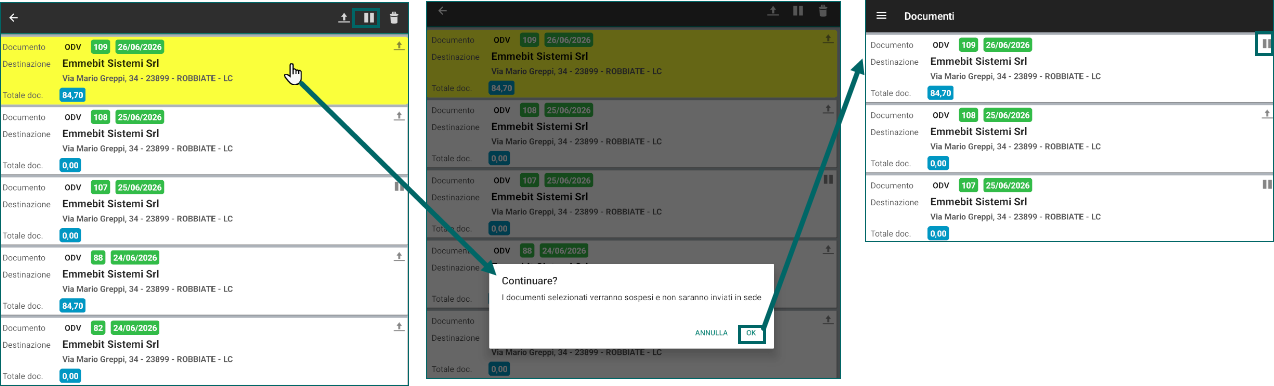
Task: Select document 108 row in right panel
Action: [1070, 138]
